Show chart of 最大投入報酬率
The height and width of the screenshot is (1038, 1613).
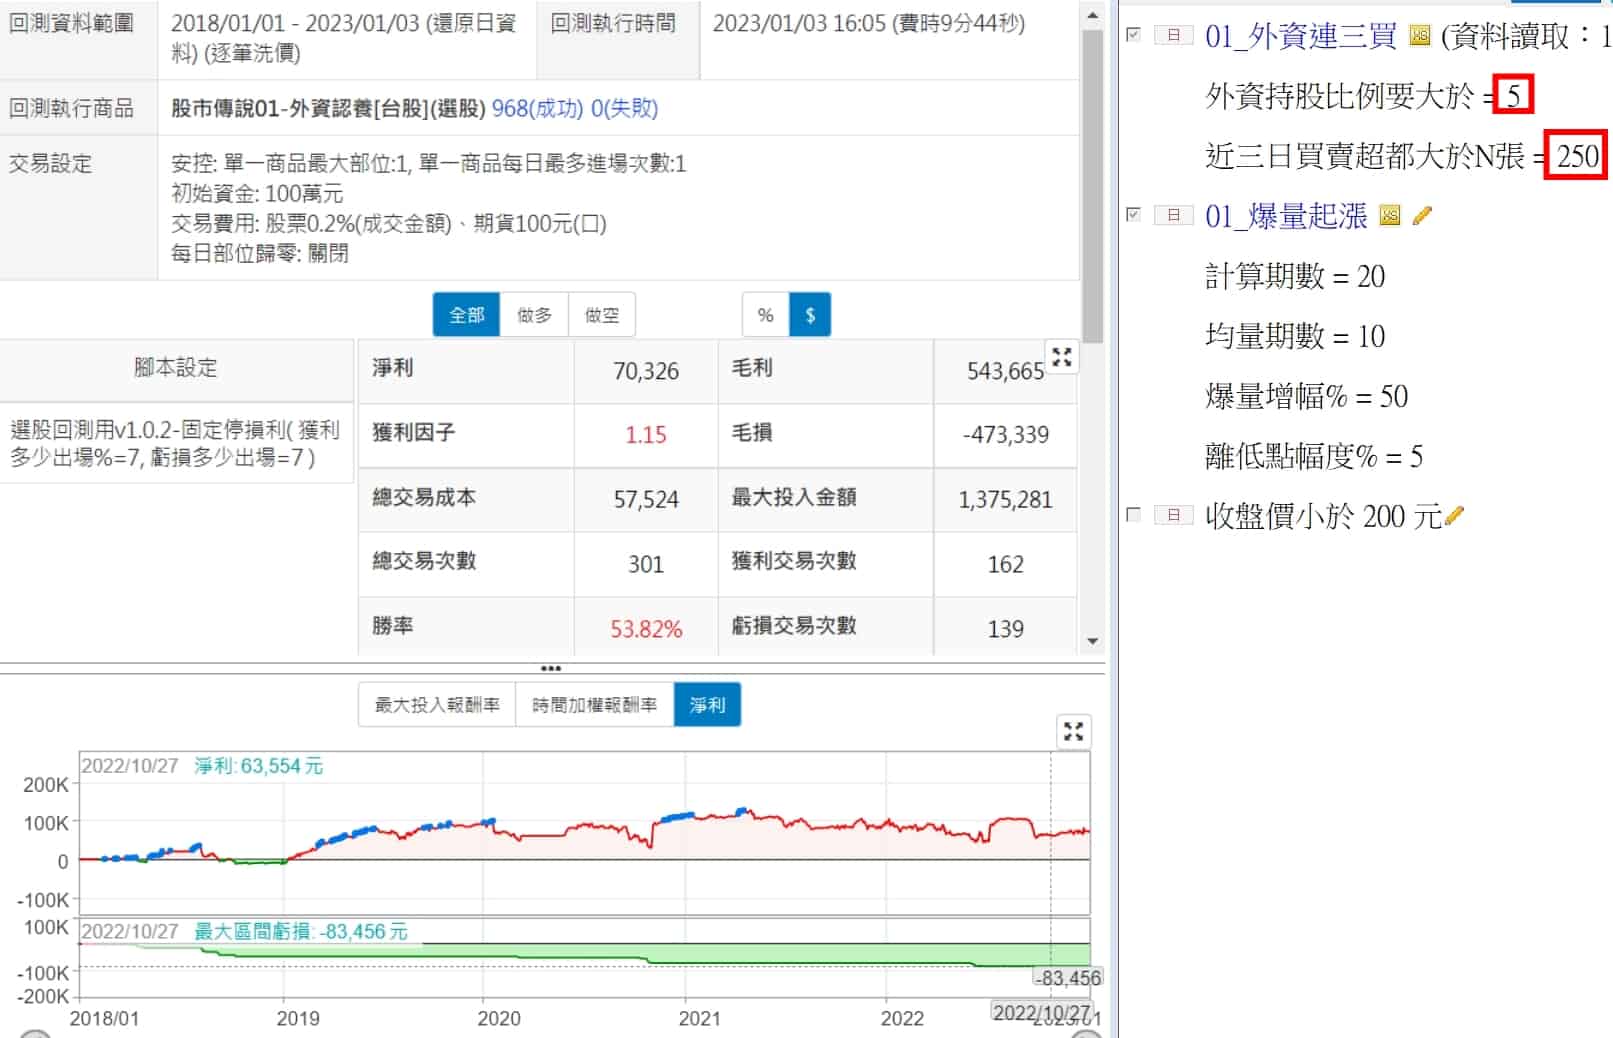(x=437, y=705)
